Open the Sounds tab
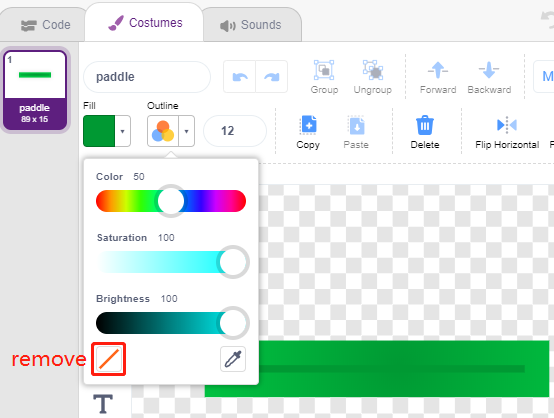Screen dimensions: 554x418 point(251,25)
